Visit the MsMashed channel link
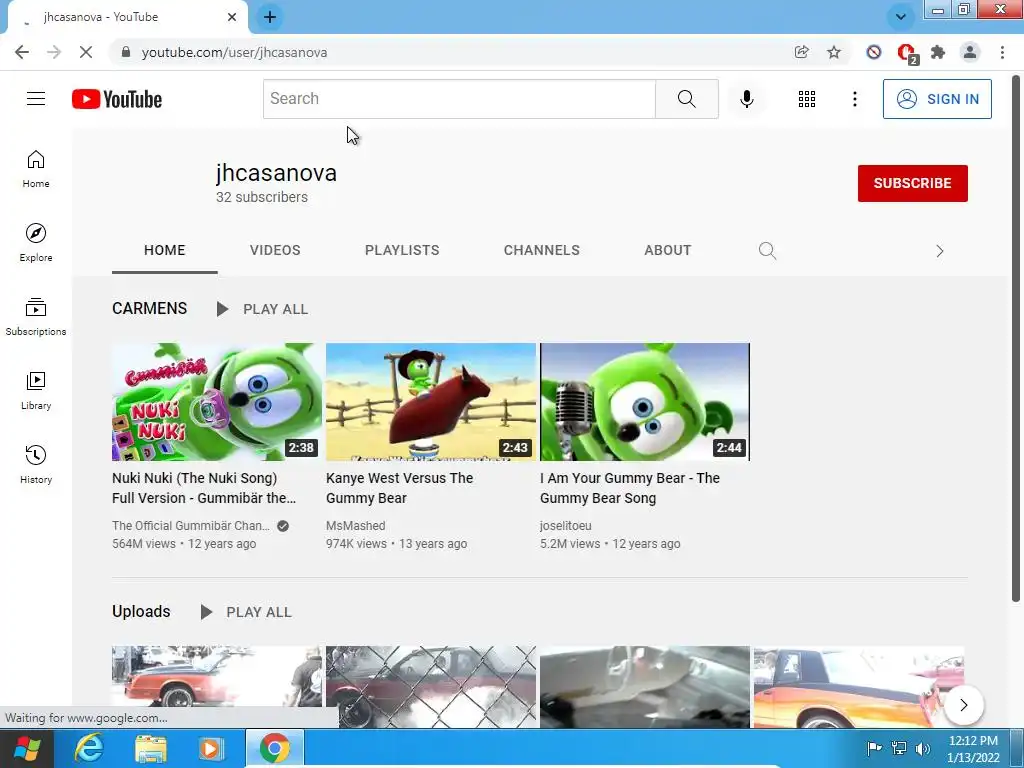This screenshot has height=768, width=1024. point(355,526)
